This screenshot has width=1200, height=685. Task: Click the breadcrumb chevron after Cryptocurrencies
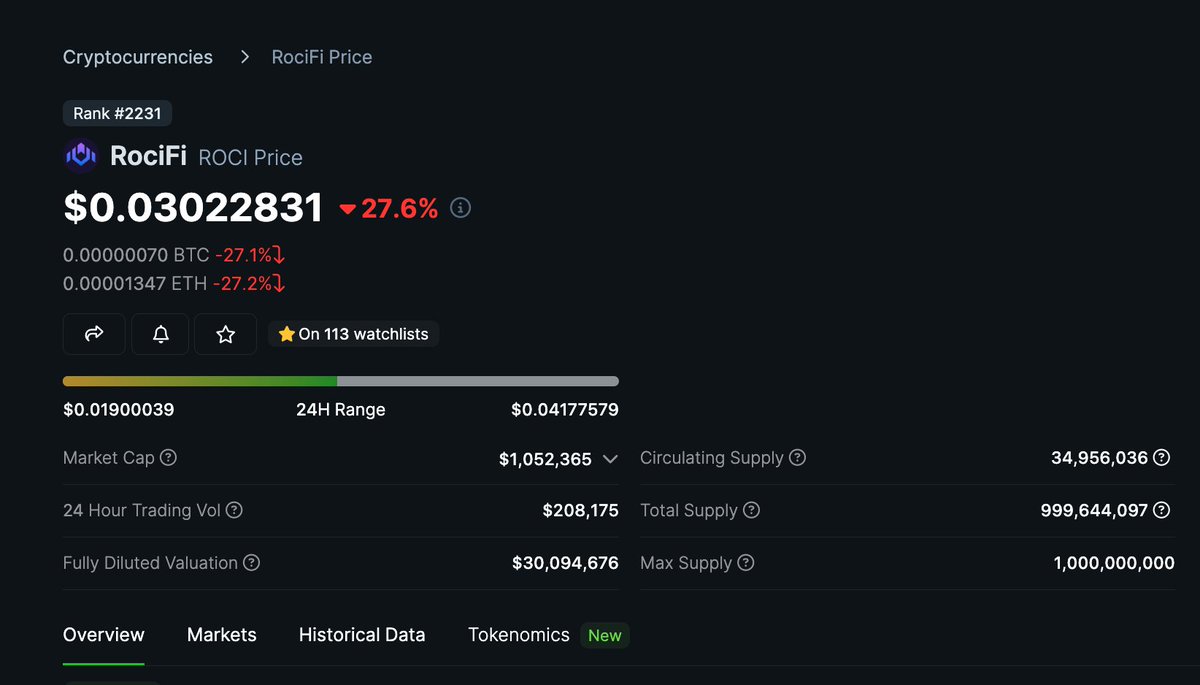coord(244,57)
